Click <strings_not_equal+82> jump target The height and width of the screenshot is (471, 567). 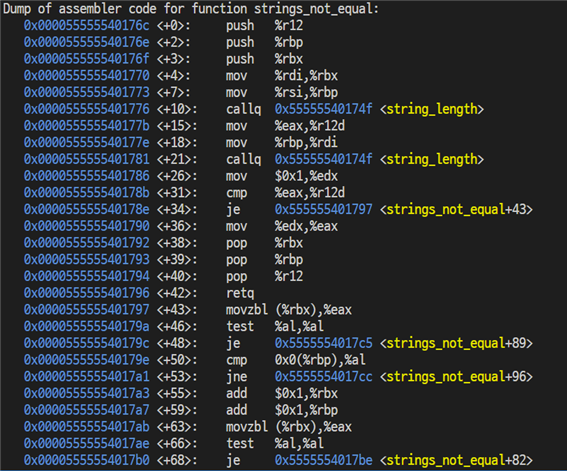[x=456, y=460]
